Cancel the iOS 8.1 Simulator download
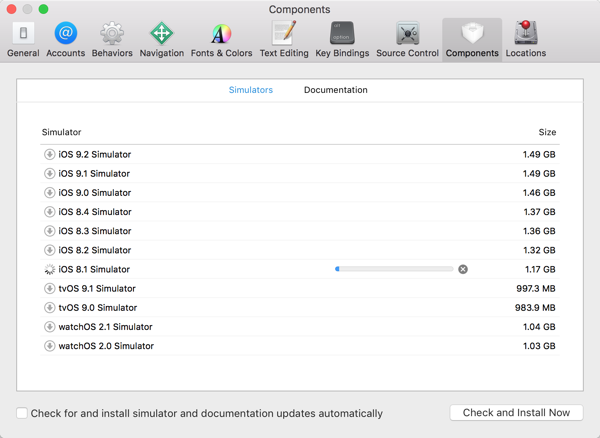The height and width of the screenshot is (438, 600). [x=463, y=269]
